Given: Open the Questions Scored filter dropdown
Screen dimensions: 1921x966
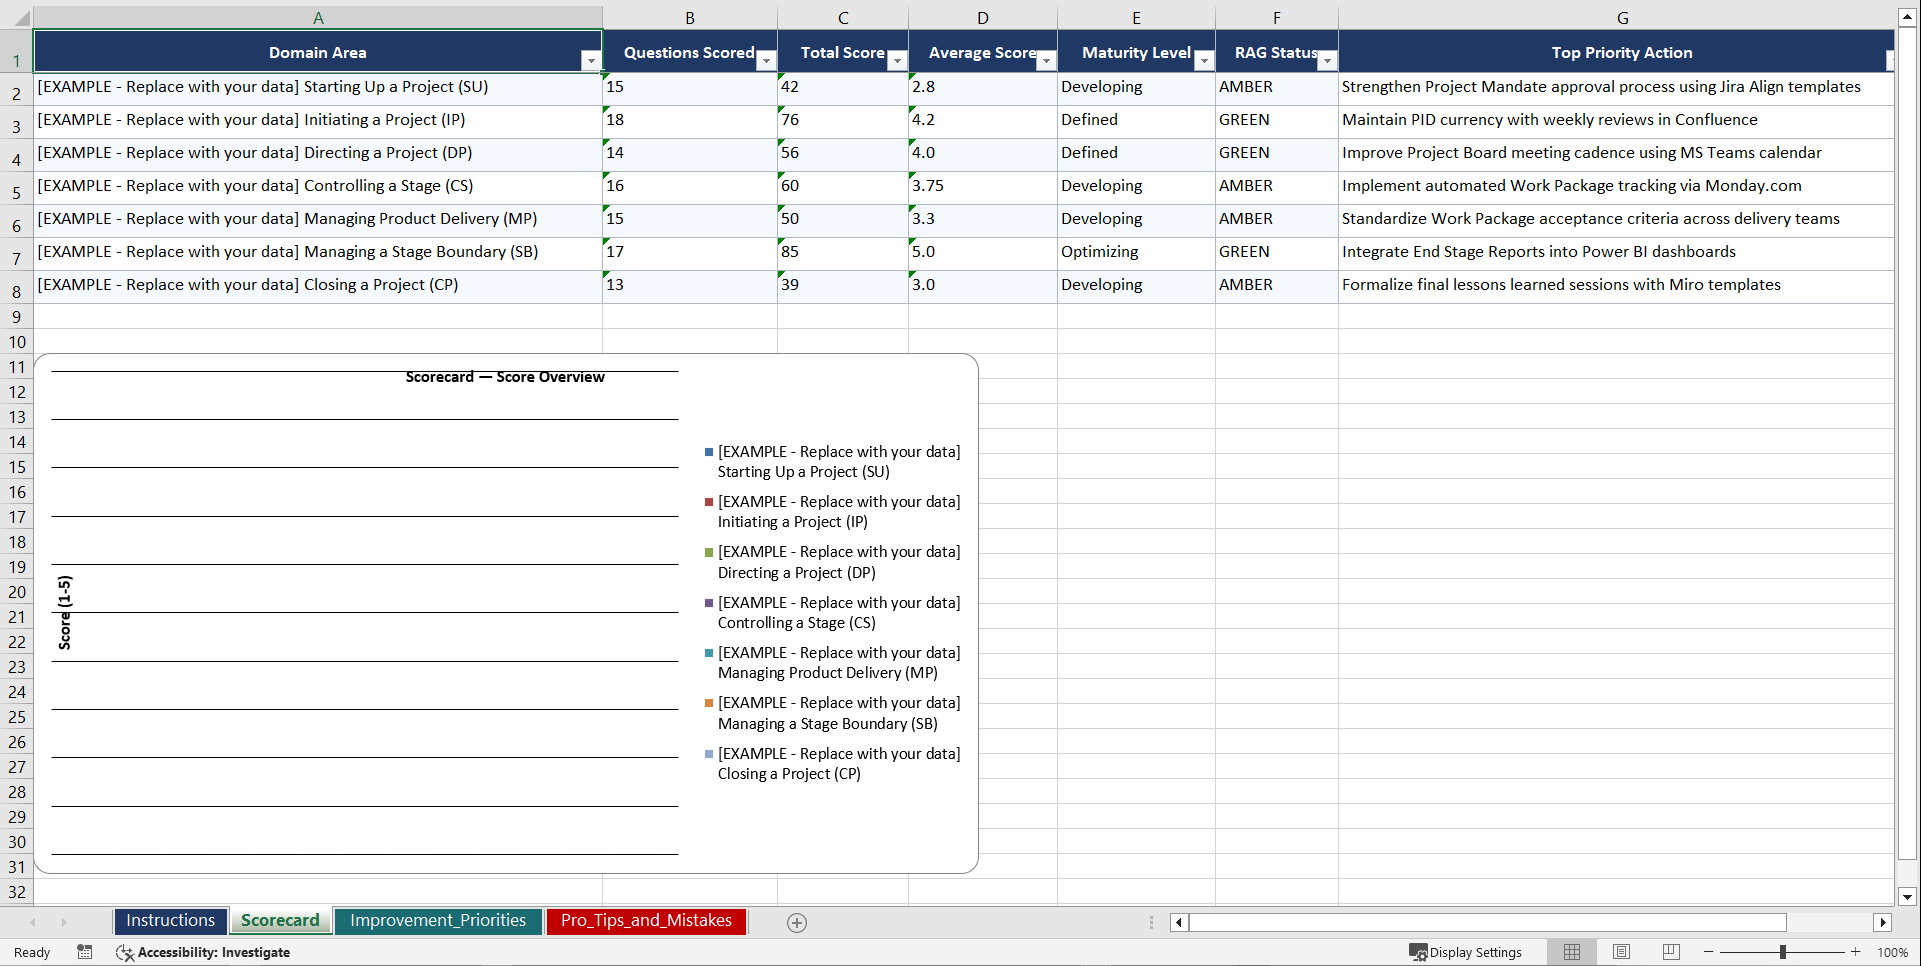Looking at the screenshot, I should tap(766, 61).
